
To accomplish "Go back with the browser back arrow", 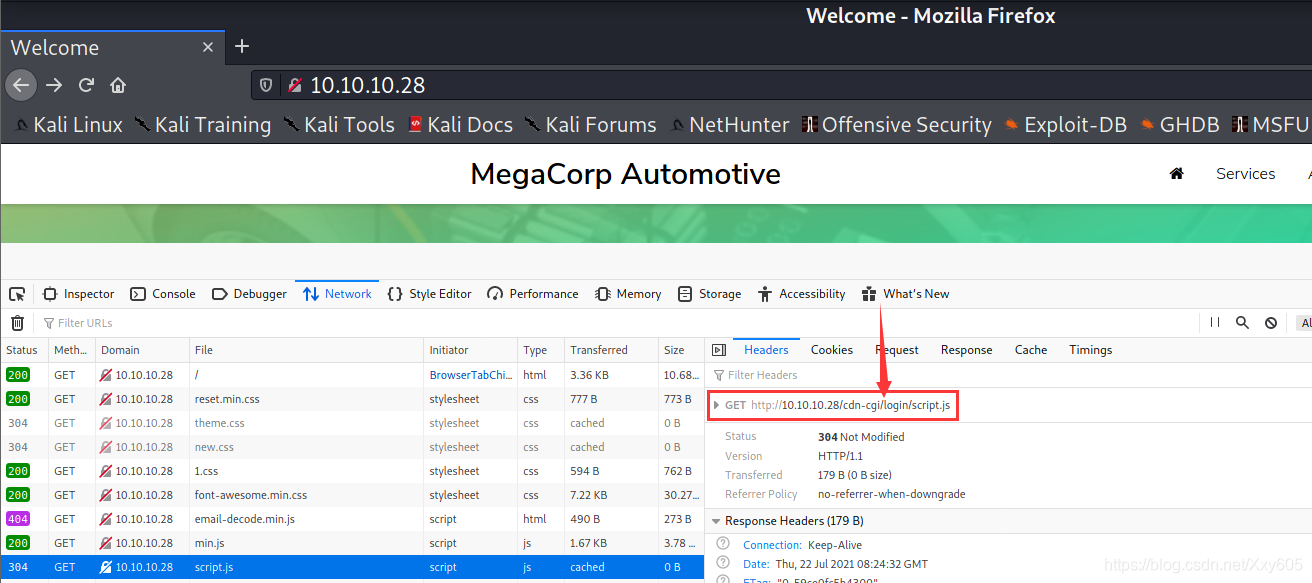I will 21,85.
